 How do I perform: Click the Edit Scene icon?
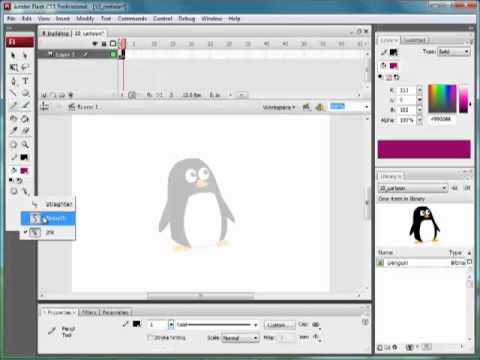coord(307,107)
